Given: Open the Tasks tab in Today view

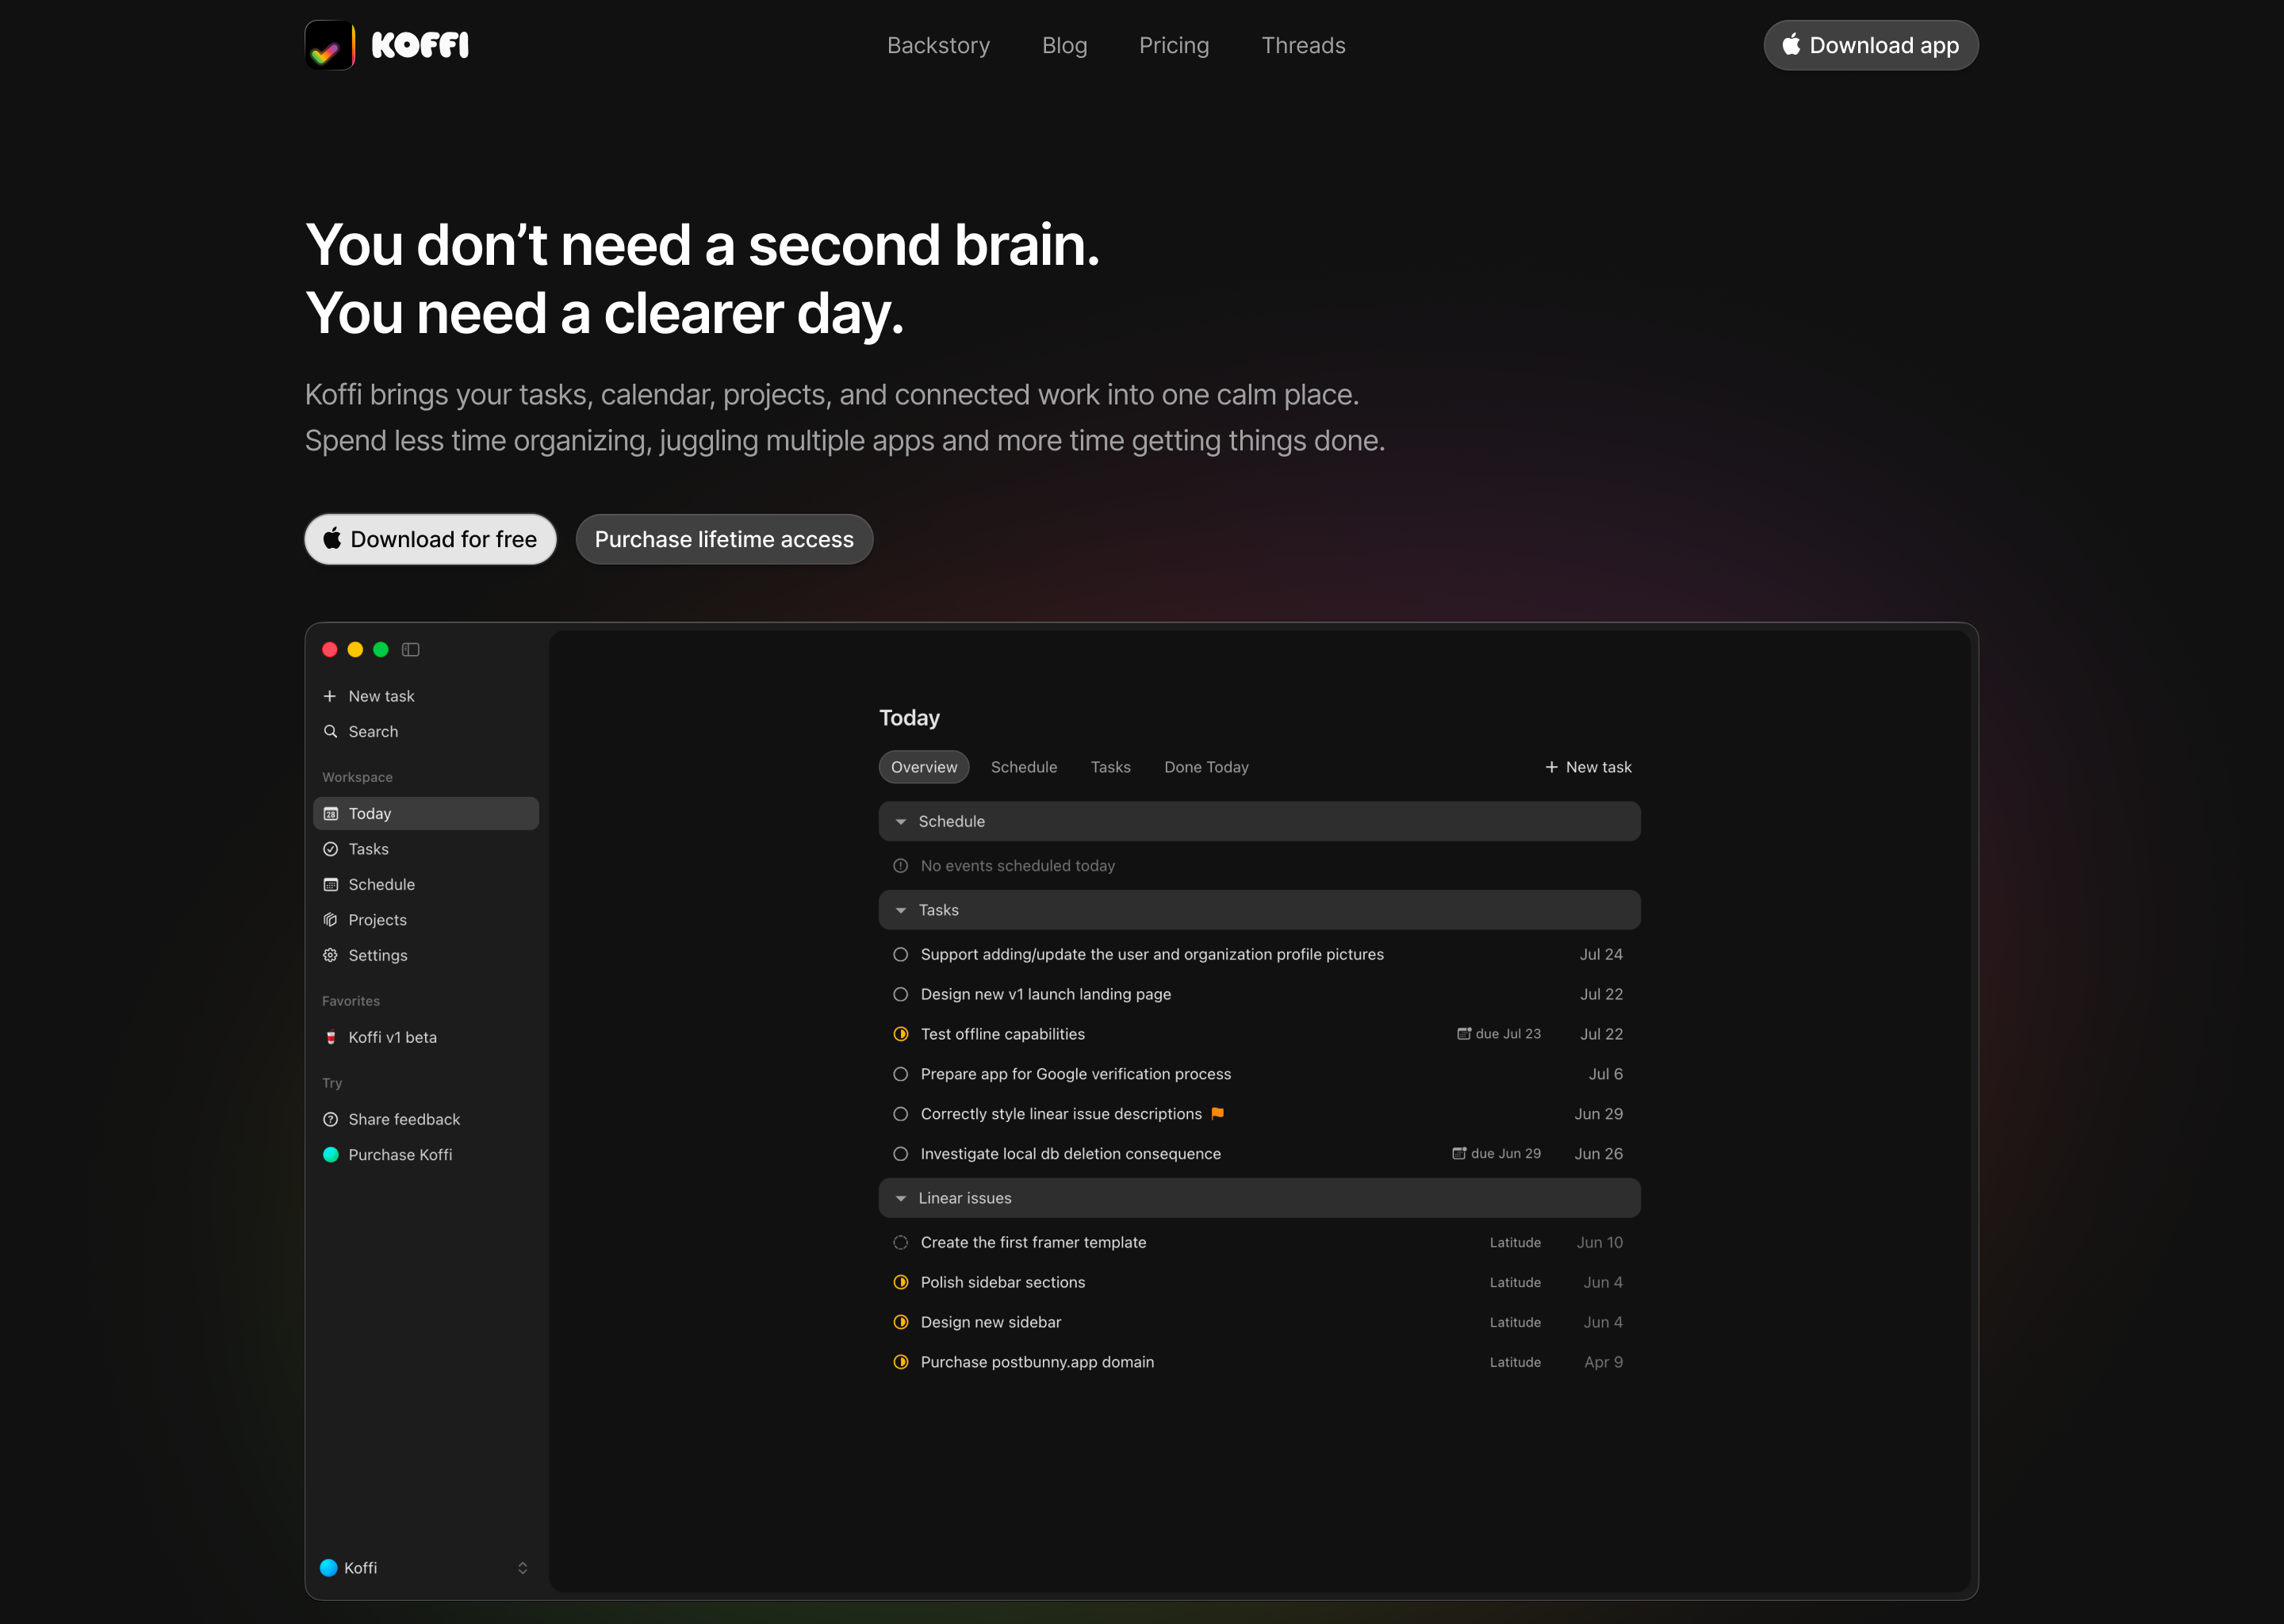Looking at the screenshot, I should click(1111, 767).
